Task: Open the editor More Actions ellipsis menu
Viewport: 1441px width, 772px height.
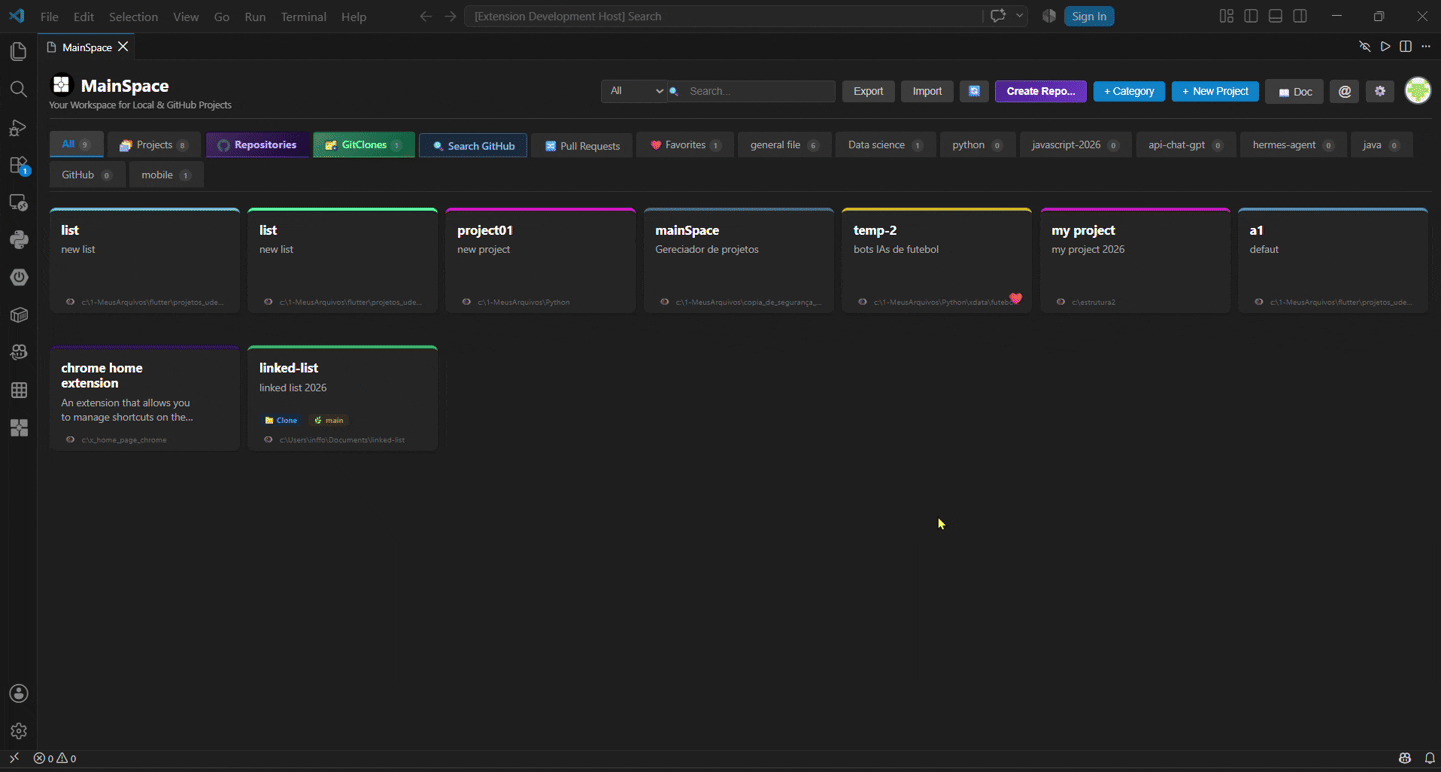Action: tap(1426, 47)
